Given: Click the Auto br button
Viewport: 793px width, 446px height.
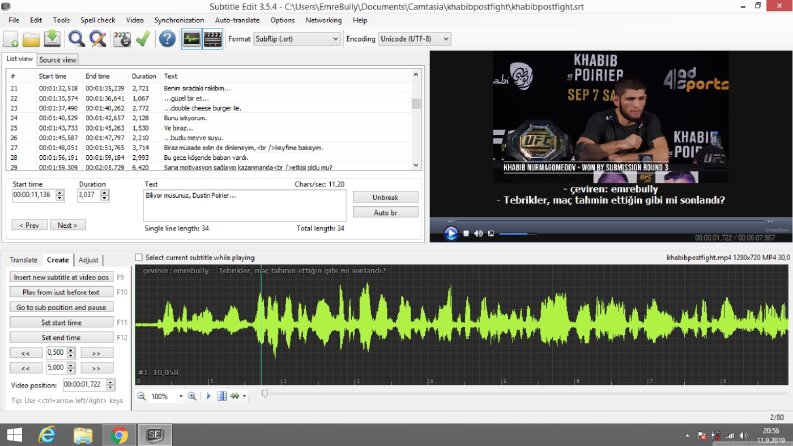Looking at the screenshot, I should tap(385, 212).
